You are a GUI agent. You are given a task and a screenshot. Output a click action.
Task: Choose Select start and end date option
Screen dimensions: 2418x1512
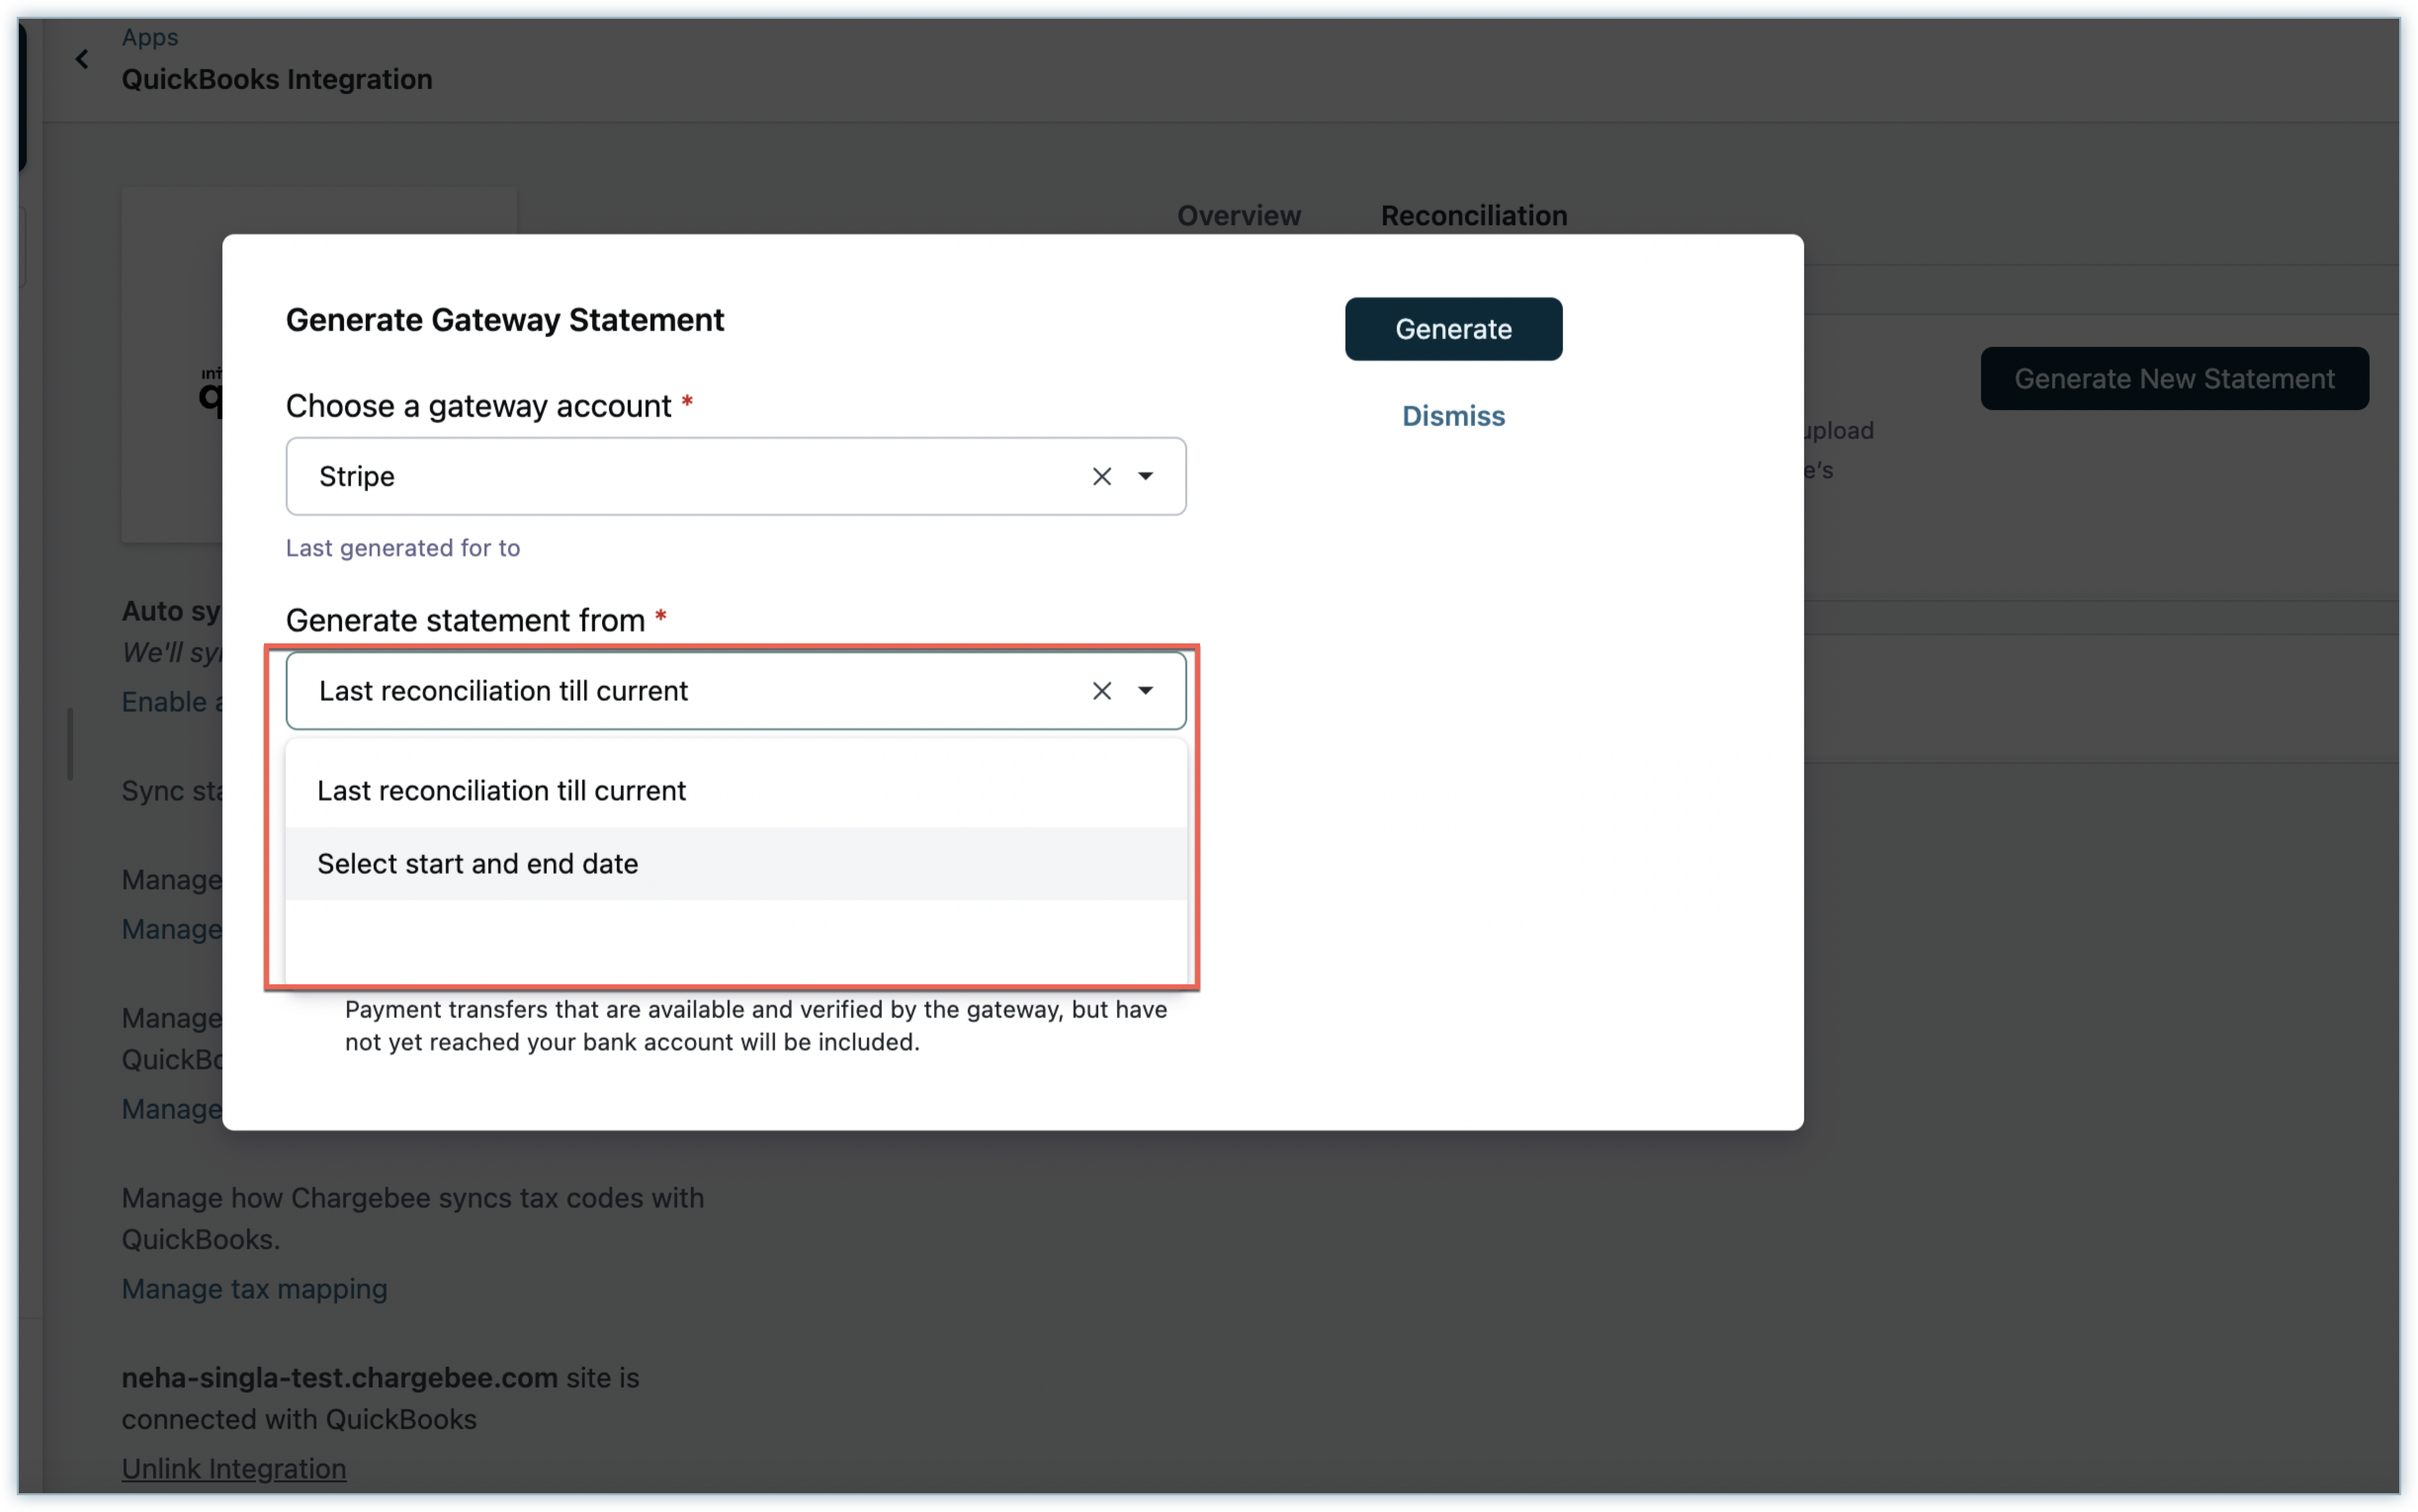tap(477, 864)
